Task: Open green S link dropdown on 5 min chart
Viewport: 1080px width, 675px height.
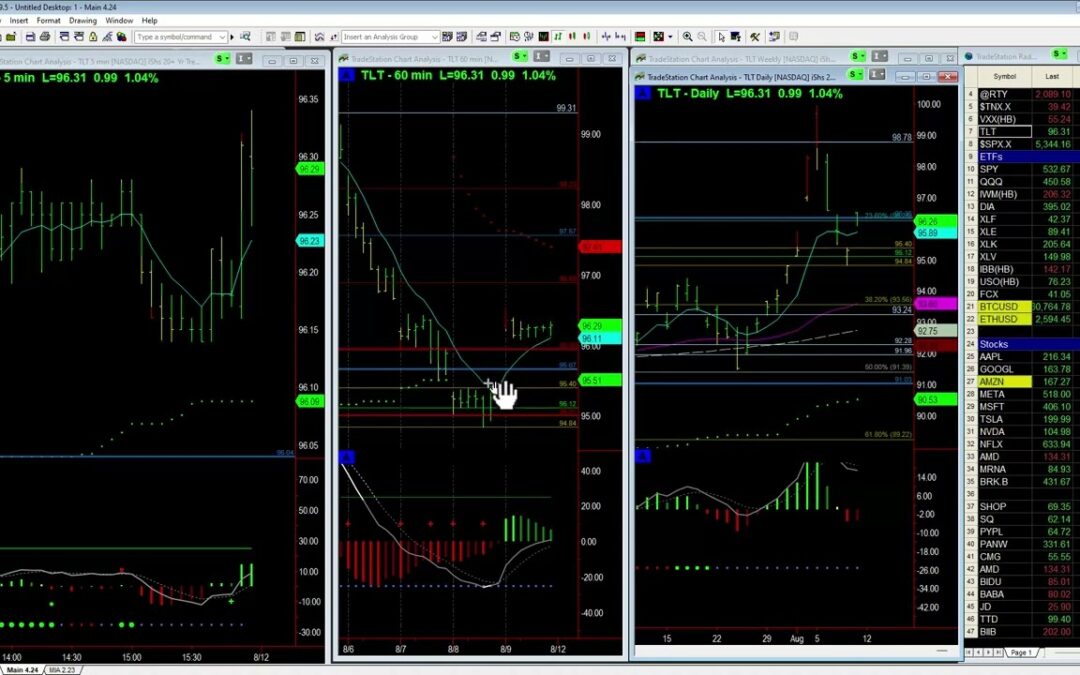Action: pyautogui.click(x=222, y=59)
